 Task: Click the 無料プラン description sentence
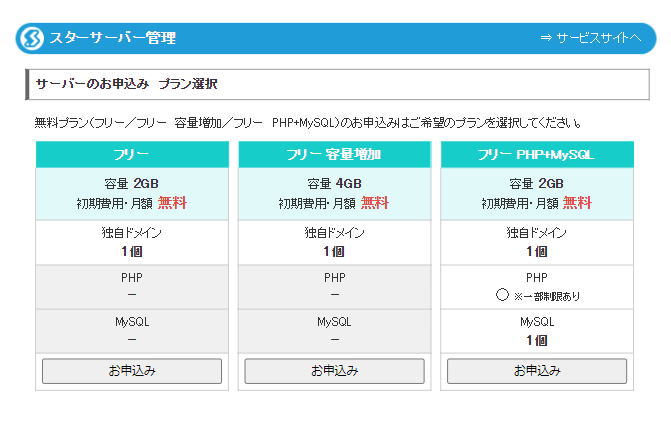tap(308, 123)
